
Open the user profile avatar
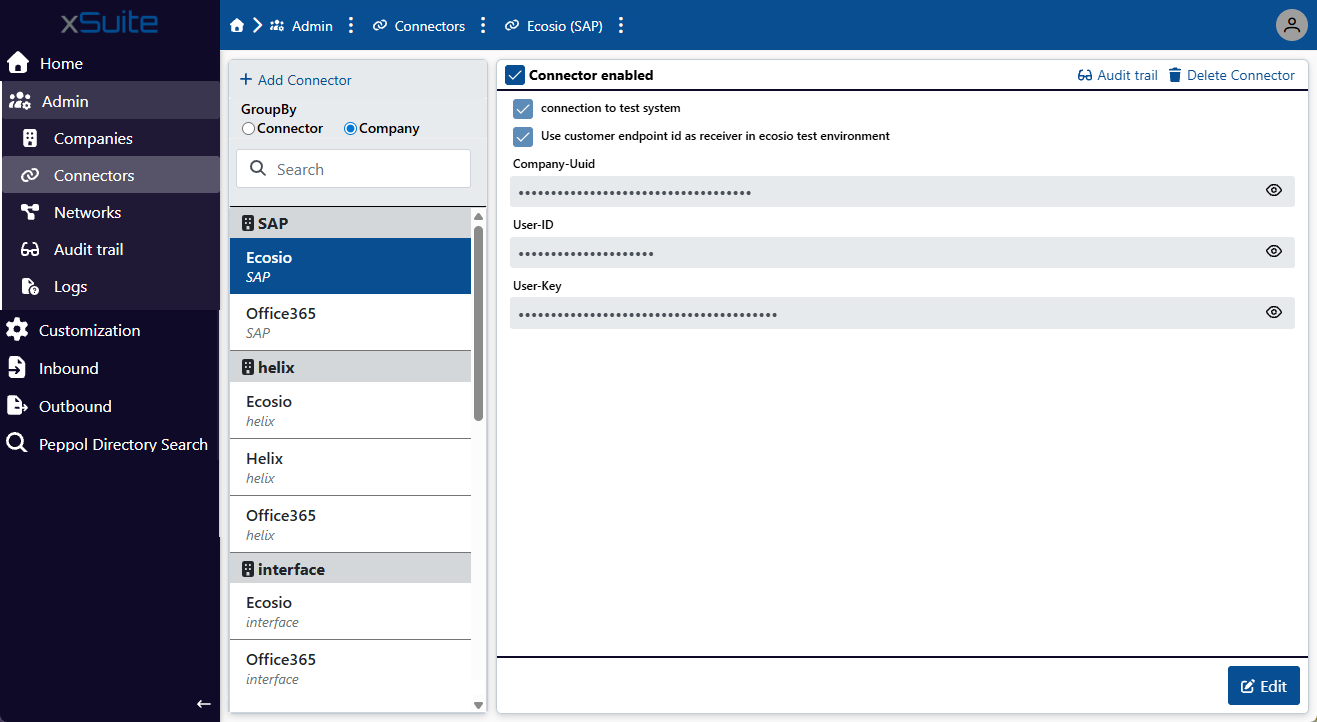click(1292, 26)
